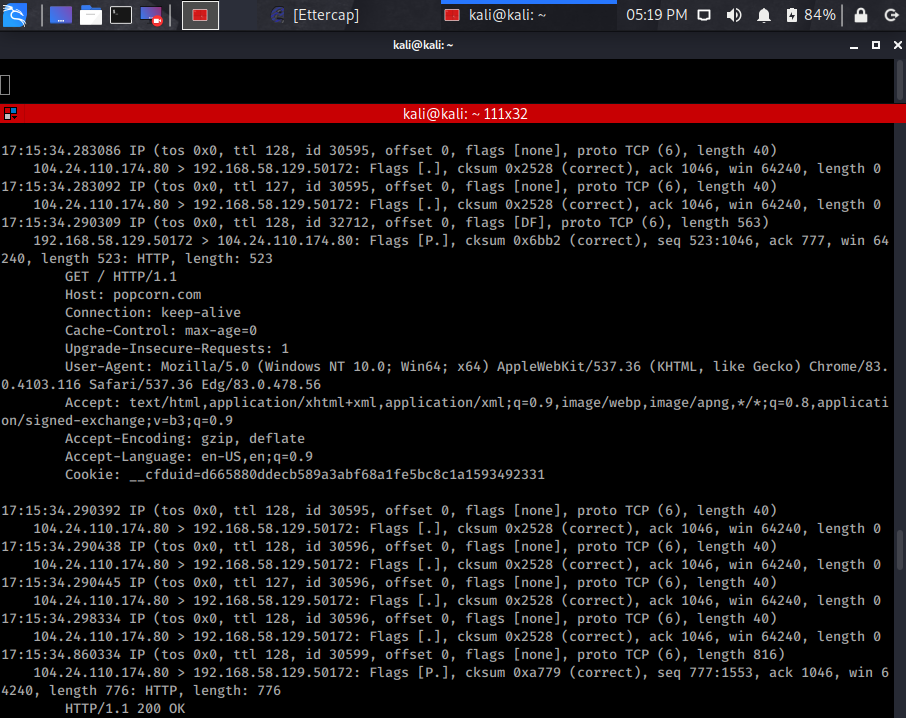Click the line with cksum 0xa779
The height and width of the screenshot is (718, 906).
(461, 672)
